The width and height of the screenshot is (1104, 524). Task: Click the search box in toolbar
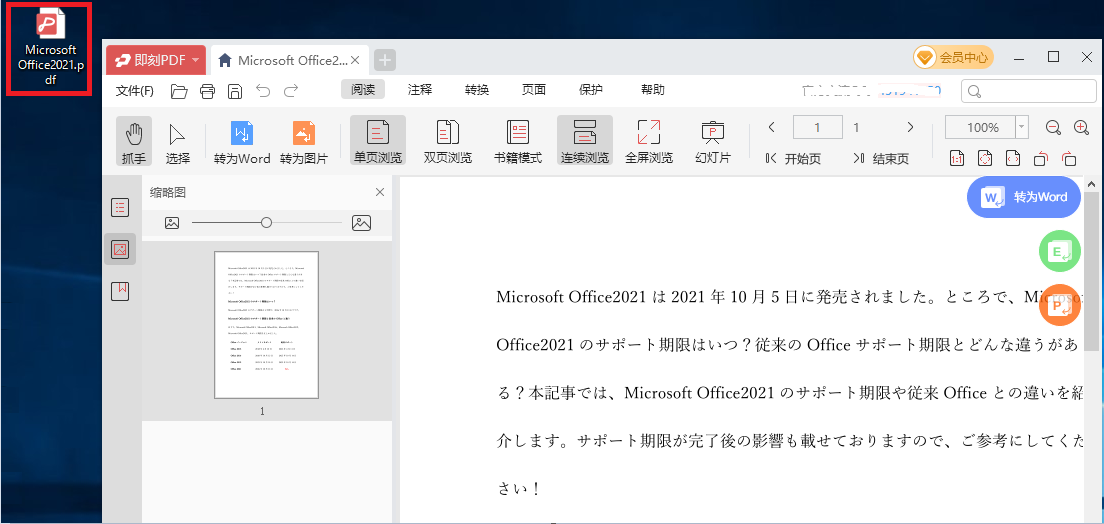[x=1029, y=92]
